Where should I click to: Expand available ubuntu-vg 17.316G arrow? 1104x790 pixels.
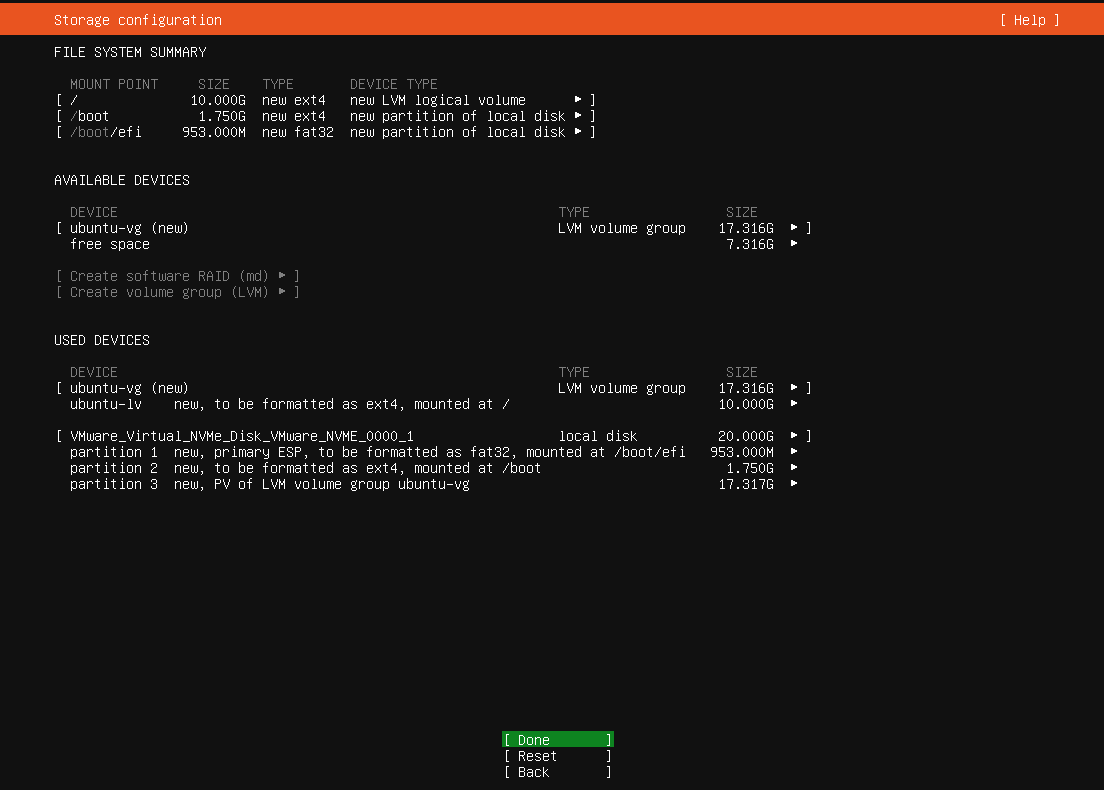(x=794, y=227)
